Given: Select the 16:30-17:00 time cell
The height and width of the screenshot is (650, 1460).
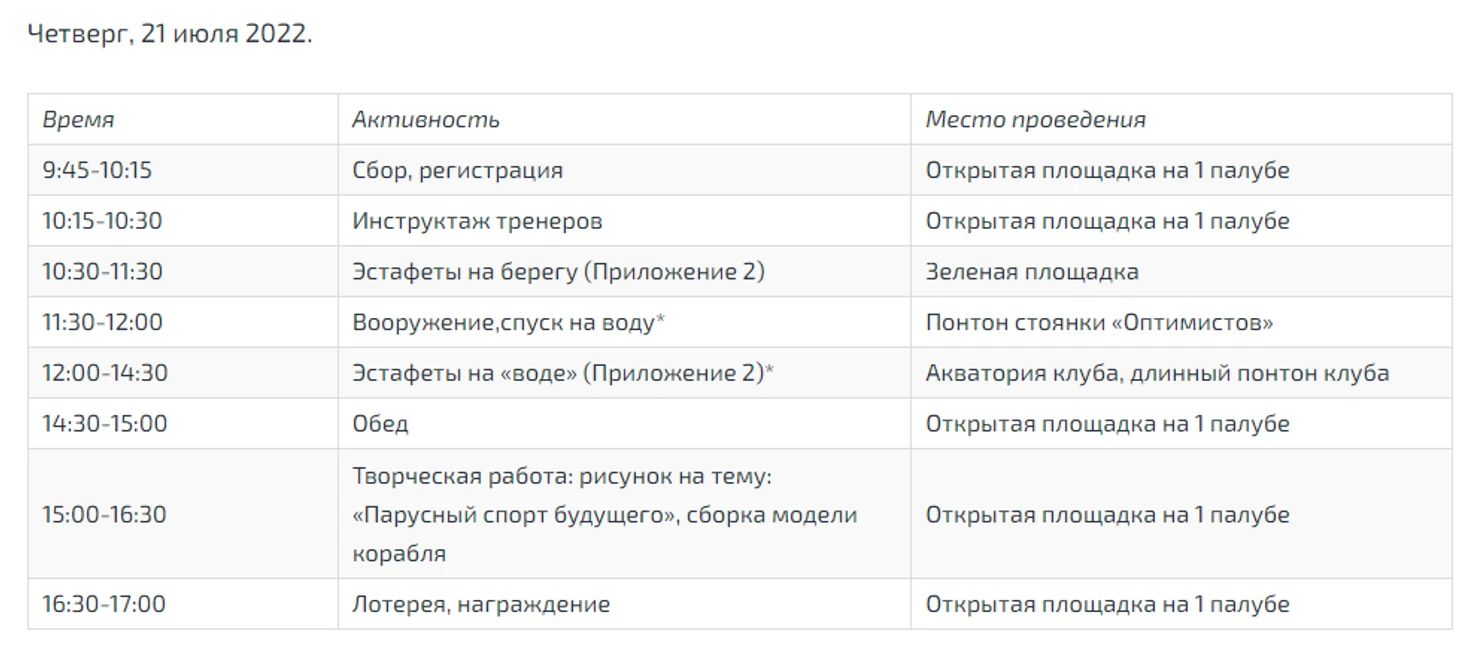Looking at the screenshot, I should point(104,605).
